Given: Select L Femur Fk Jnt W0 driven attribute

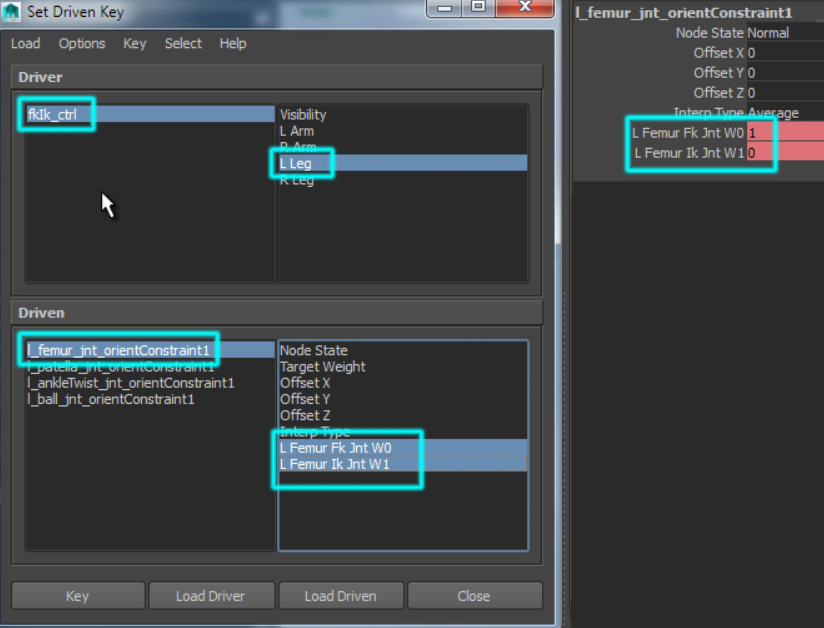Looking at the screenshot, I should pos(403,448).
